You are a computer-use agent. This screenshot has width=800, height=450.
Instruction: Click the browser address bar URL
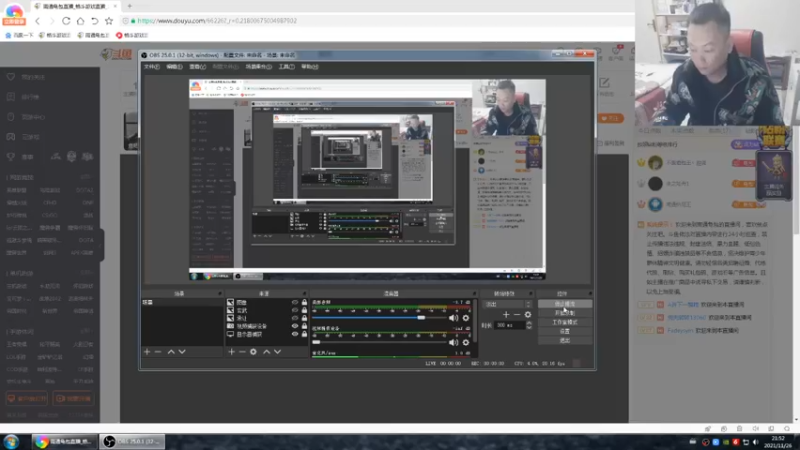(x=217, y=21)
